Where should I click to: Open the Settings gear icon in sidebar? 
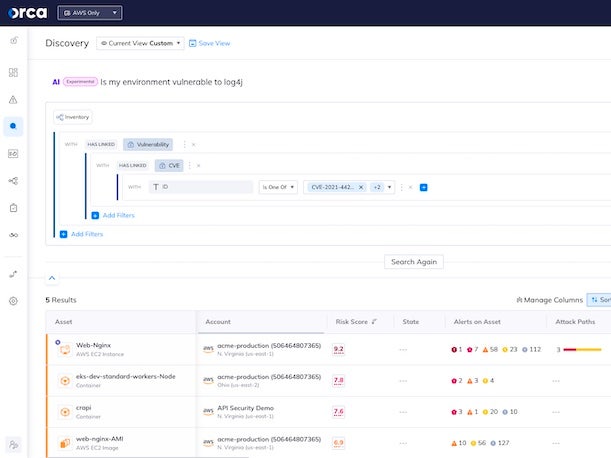tap(13, 300)
